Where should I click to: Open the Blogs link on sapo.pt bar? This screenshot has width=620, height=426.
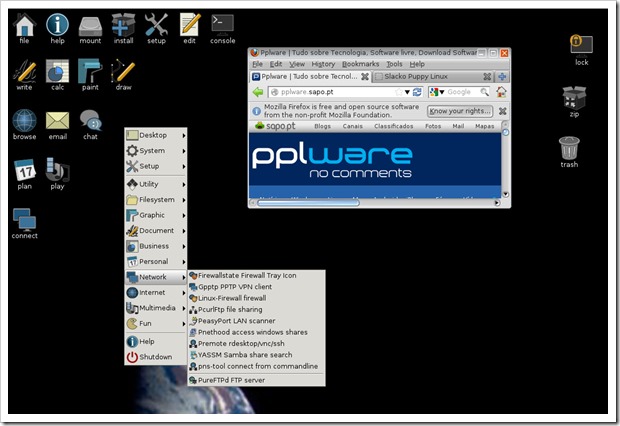coord(322,126)
